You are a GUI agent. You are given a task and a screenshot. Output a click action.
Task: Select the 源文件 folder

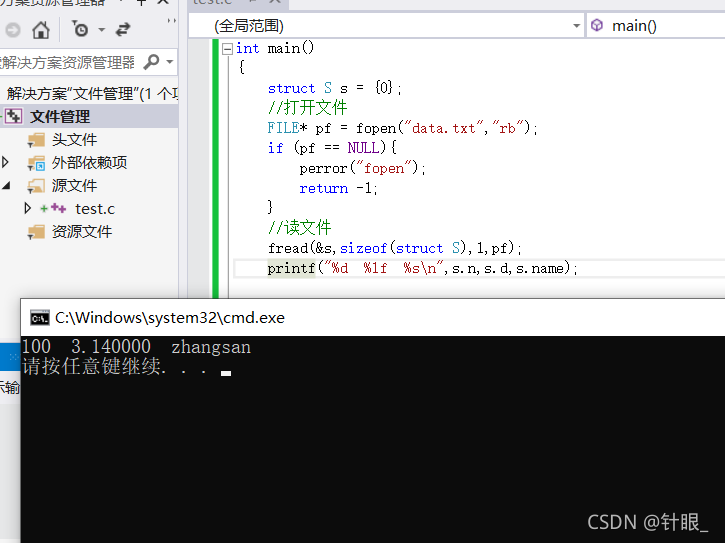[74, 186]
